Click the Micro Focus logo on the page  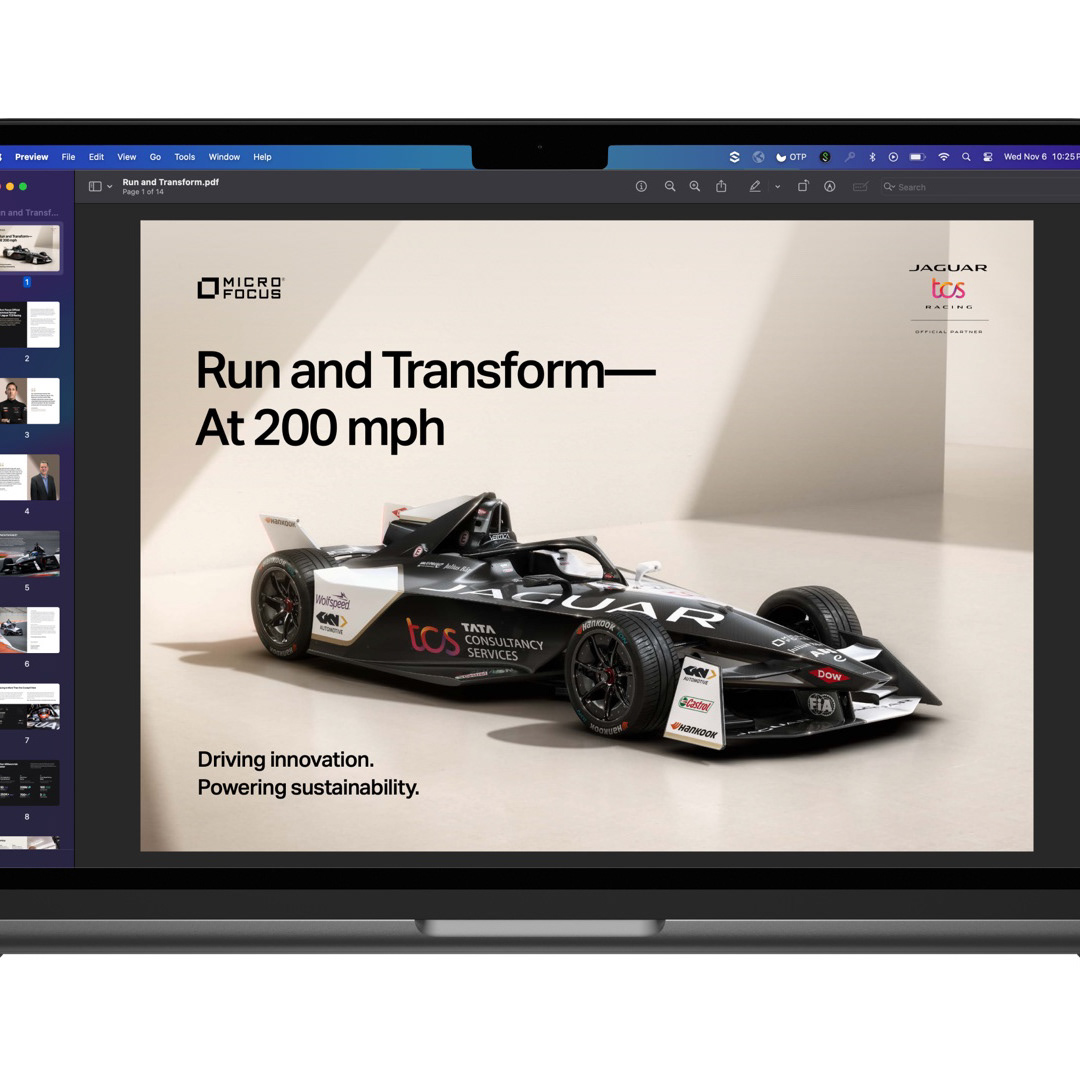click(x=240, y=288)
